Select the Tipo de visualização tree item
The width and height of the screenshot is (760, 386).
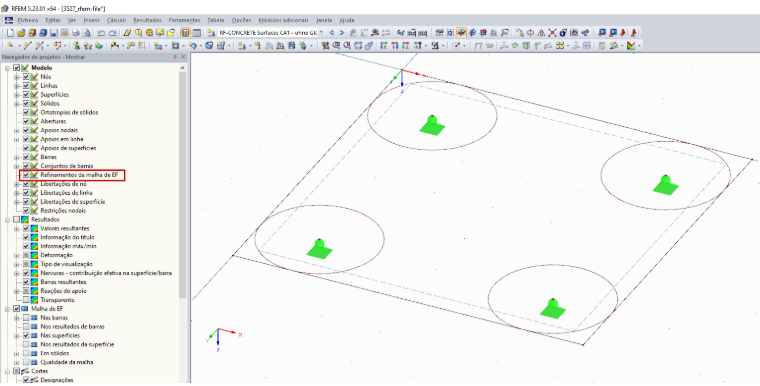click(x=66, y=264)
